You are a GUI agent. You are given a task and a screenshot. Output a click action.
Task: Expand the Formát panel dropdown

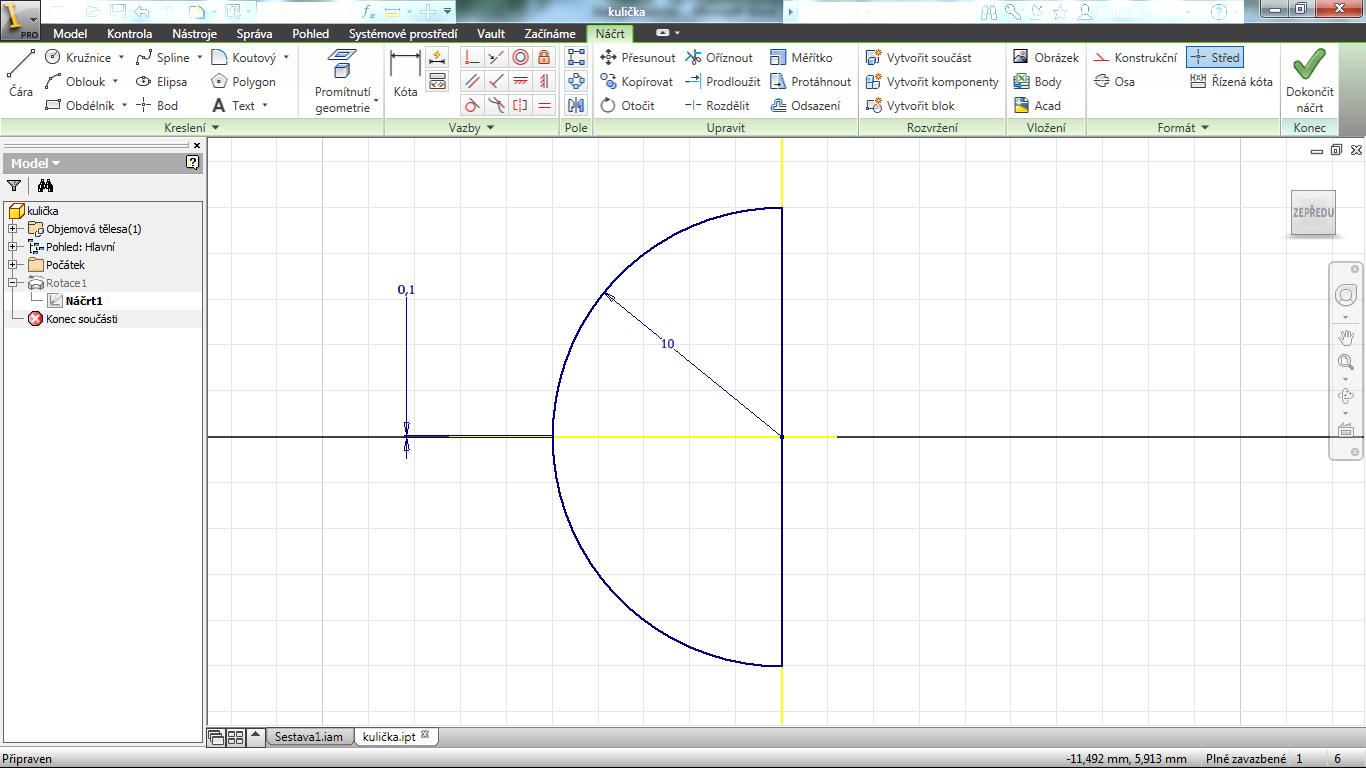[1205, 128]
